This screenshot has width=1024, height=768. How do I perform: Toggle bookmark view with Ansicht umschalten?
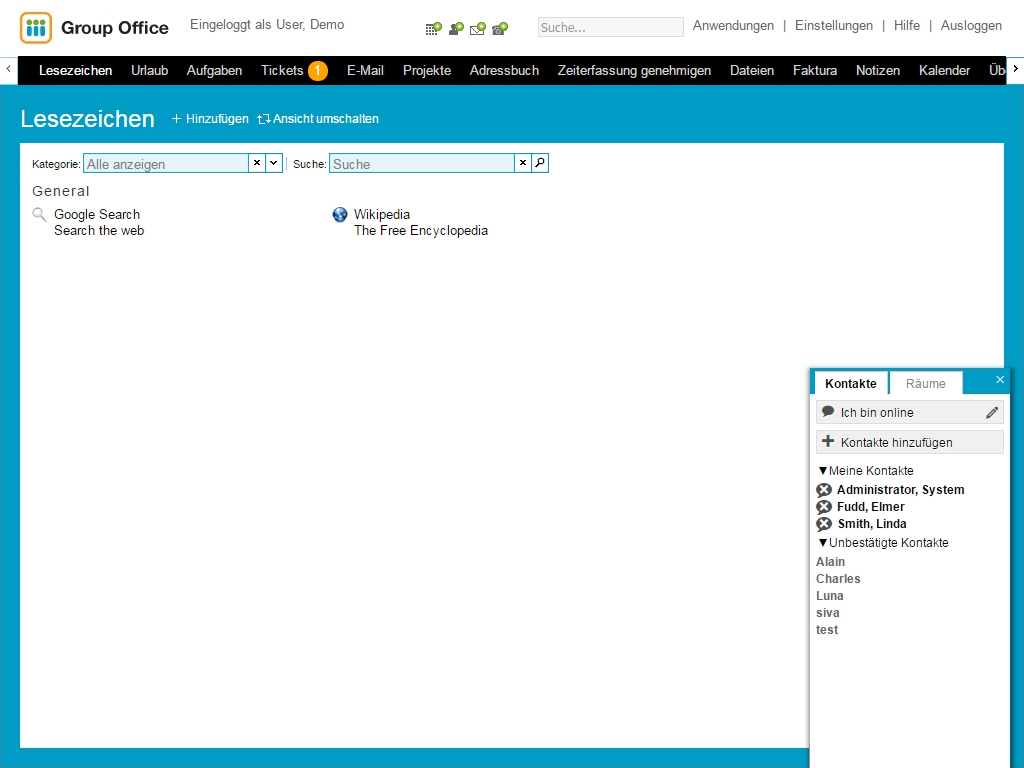[x=318, y=119]
